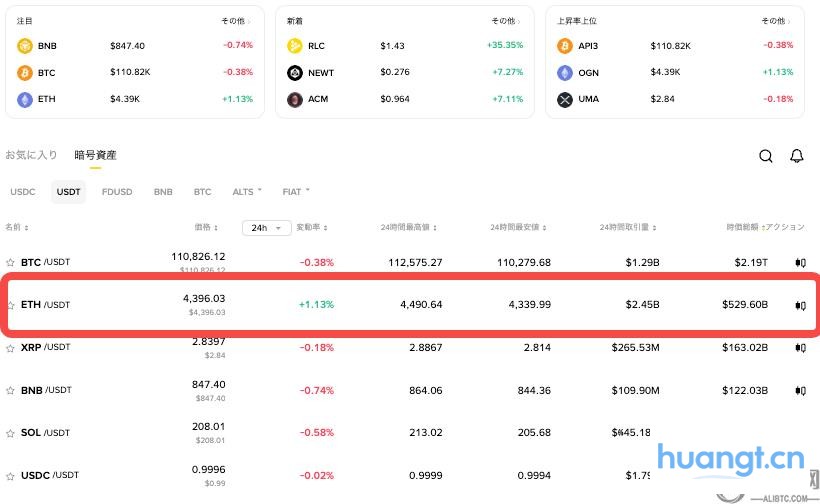
Task: Open the ETH/USDT trading chart icon
Action: 800,305
